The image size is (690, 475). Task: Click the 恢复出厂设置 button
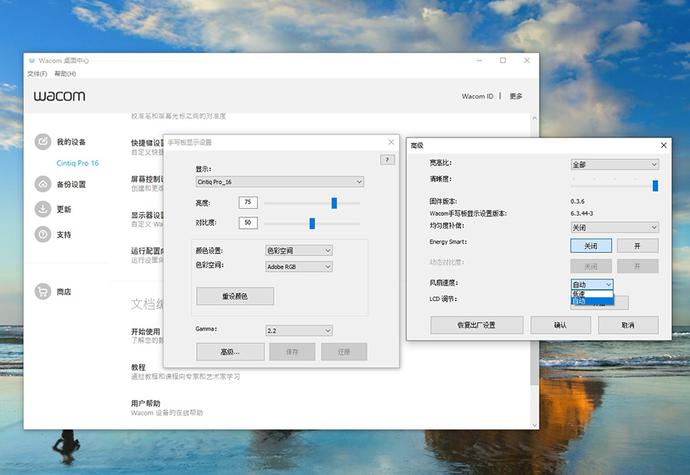tap(477, 325)
